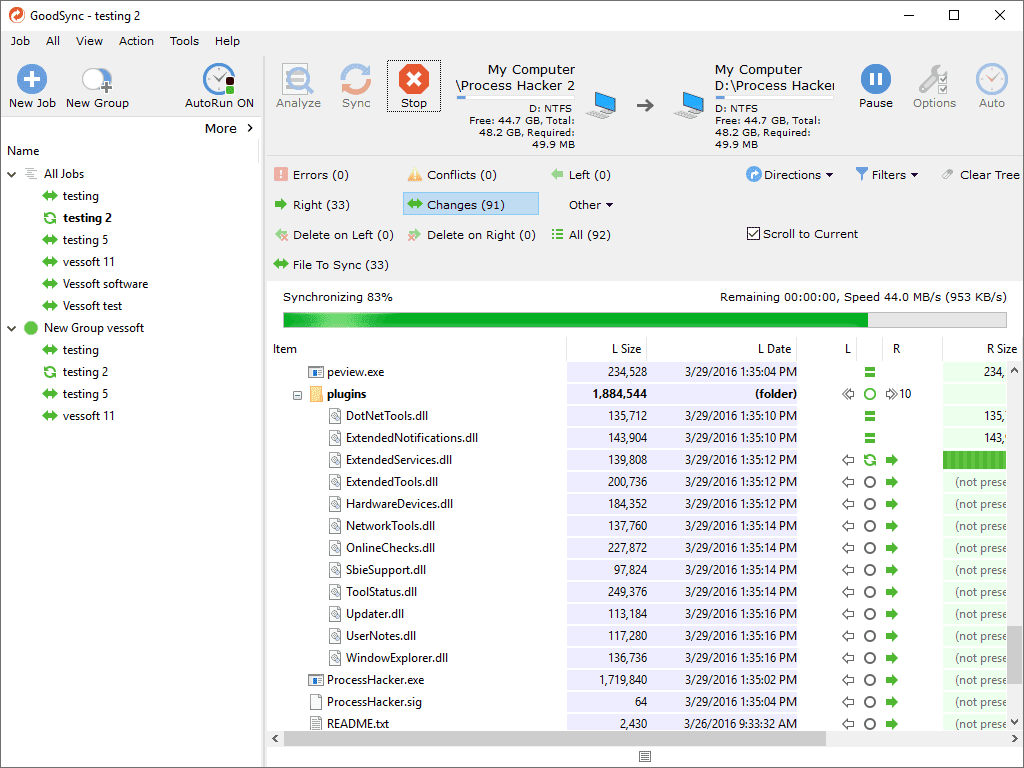
Task: Select do-nothing circle for WindowExplorer.dll
Action: tap(869, 658)
